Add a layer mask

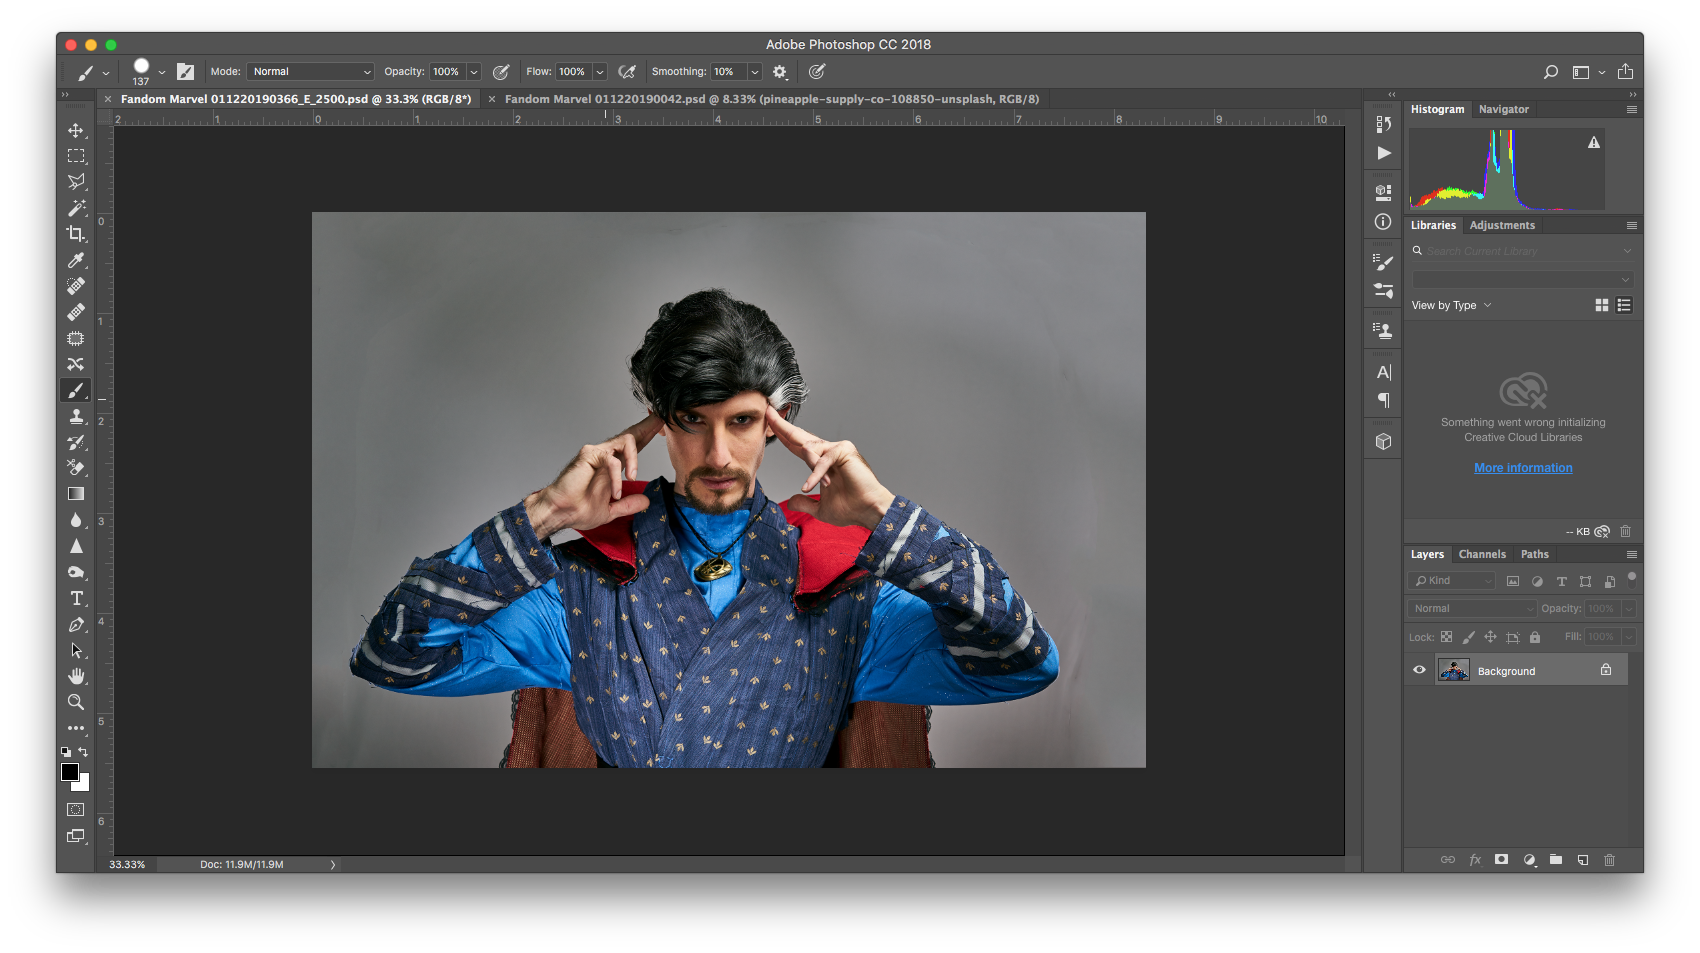(1501, 859)
